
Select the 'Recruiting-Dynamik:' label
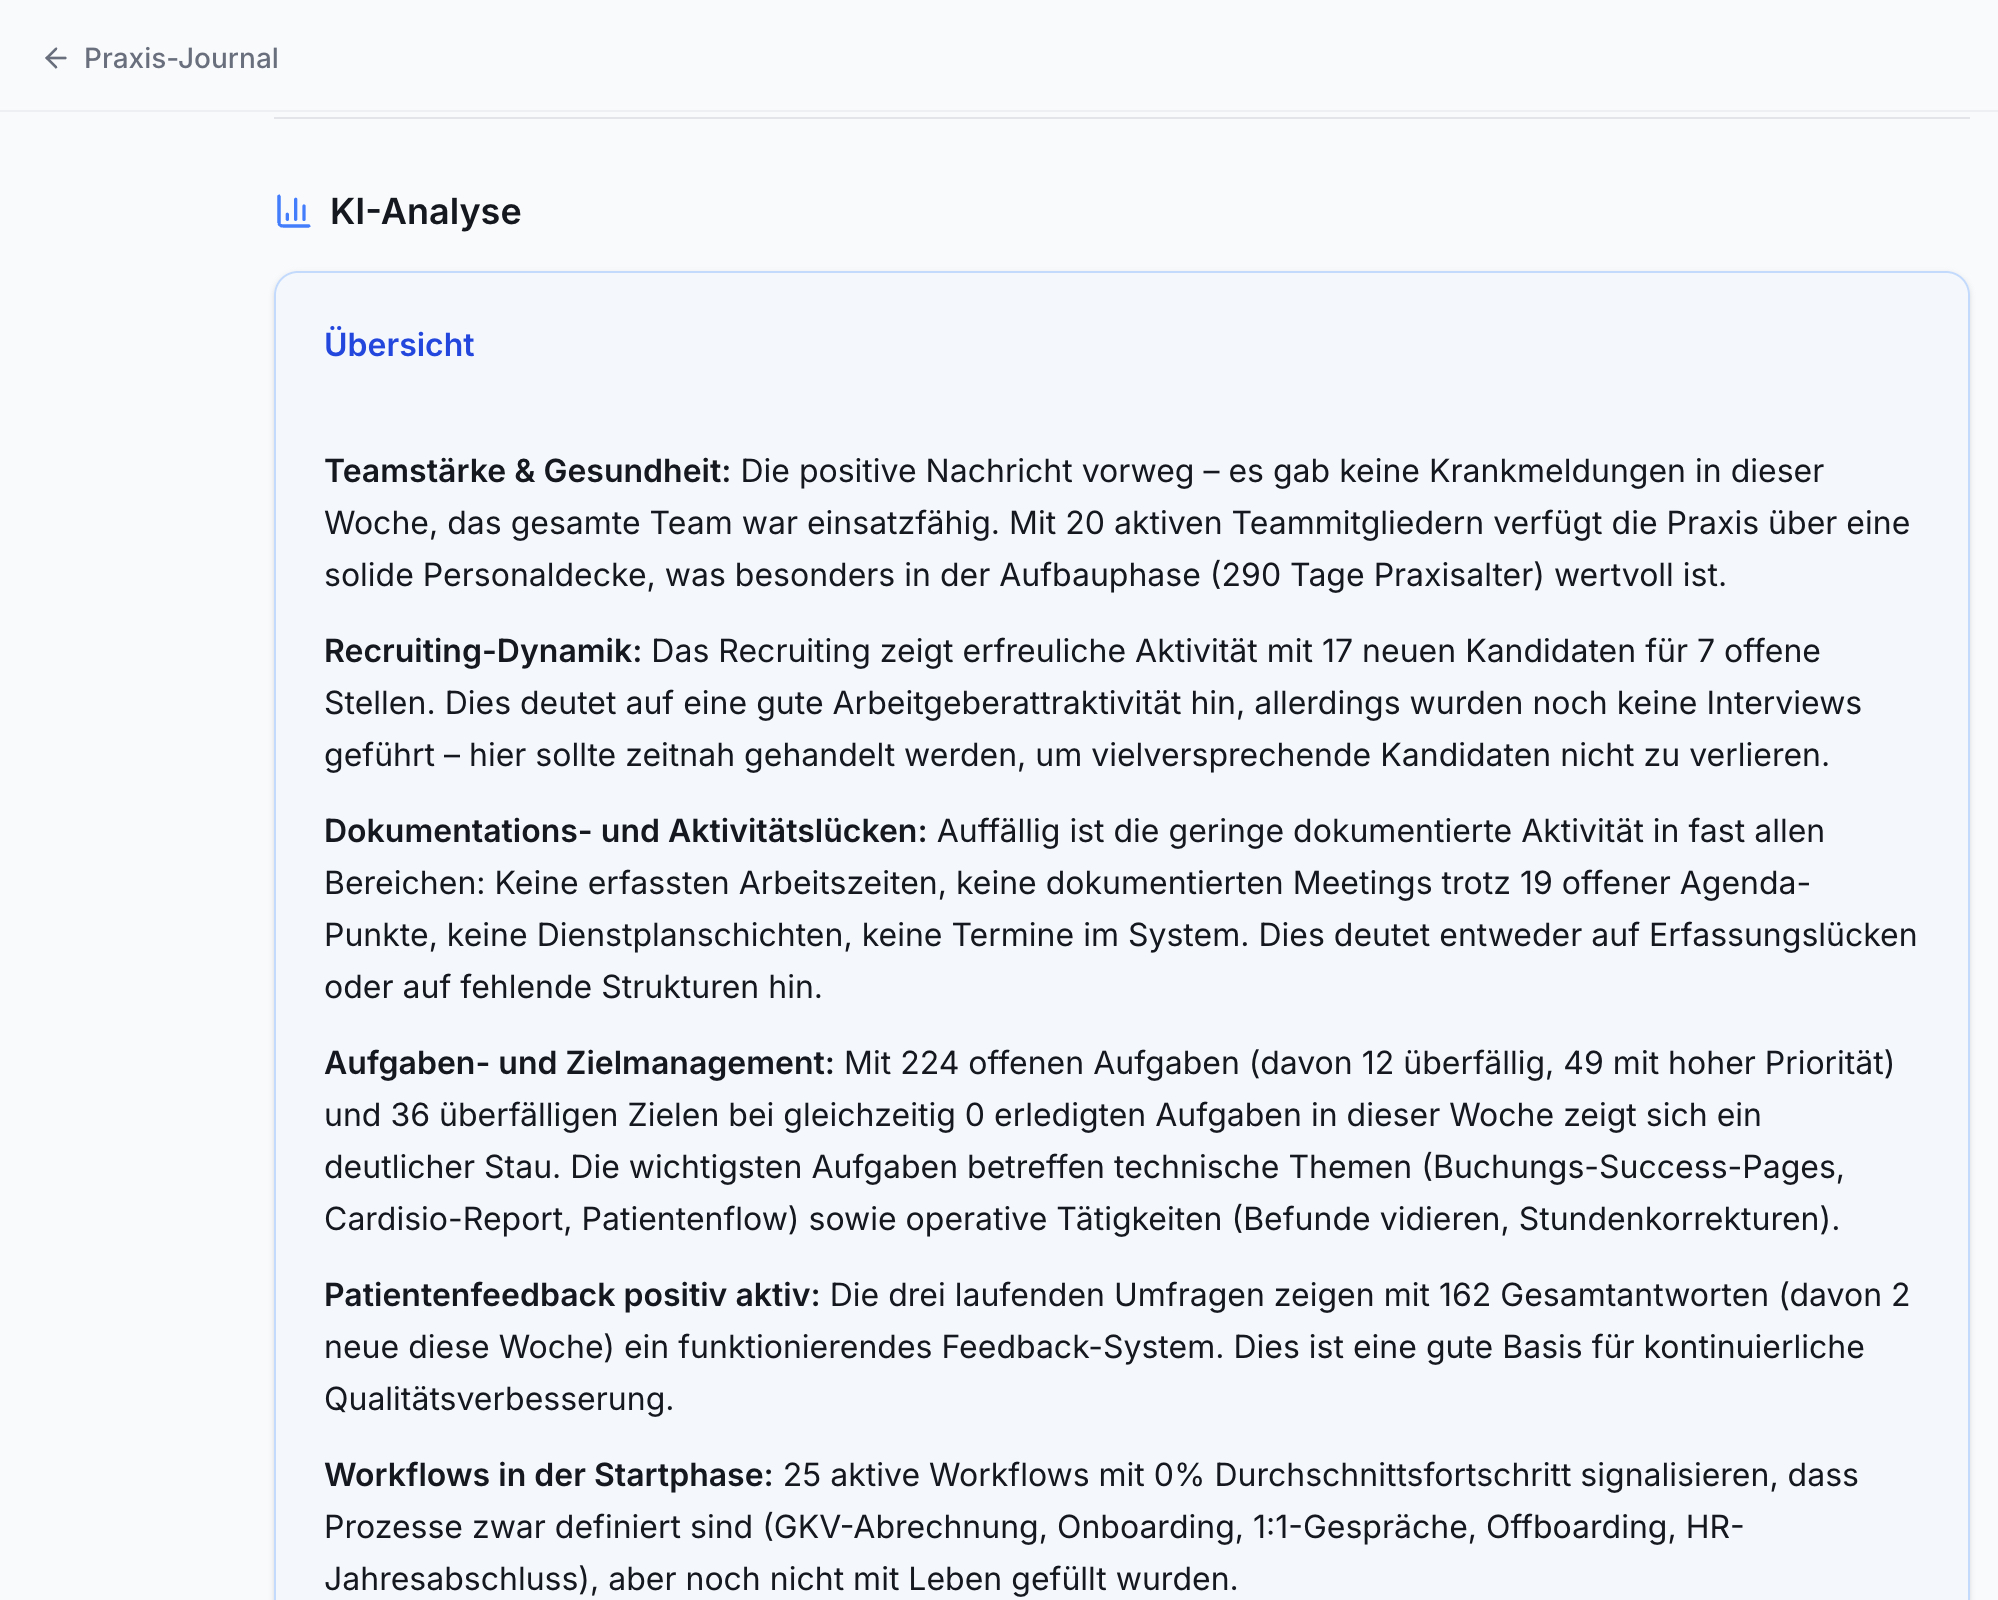(x=483, y=651)
